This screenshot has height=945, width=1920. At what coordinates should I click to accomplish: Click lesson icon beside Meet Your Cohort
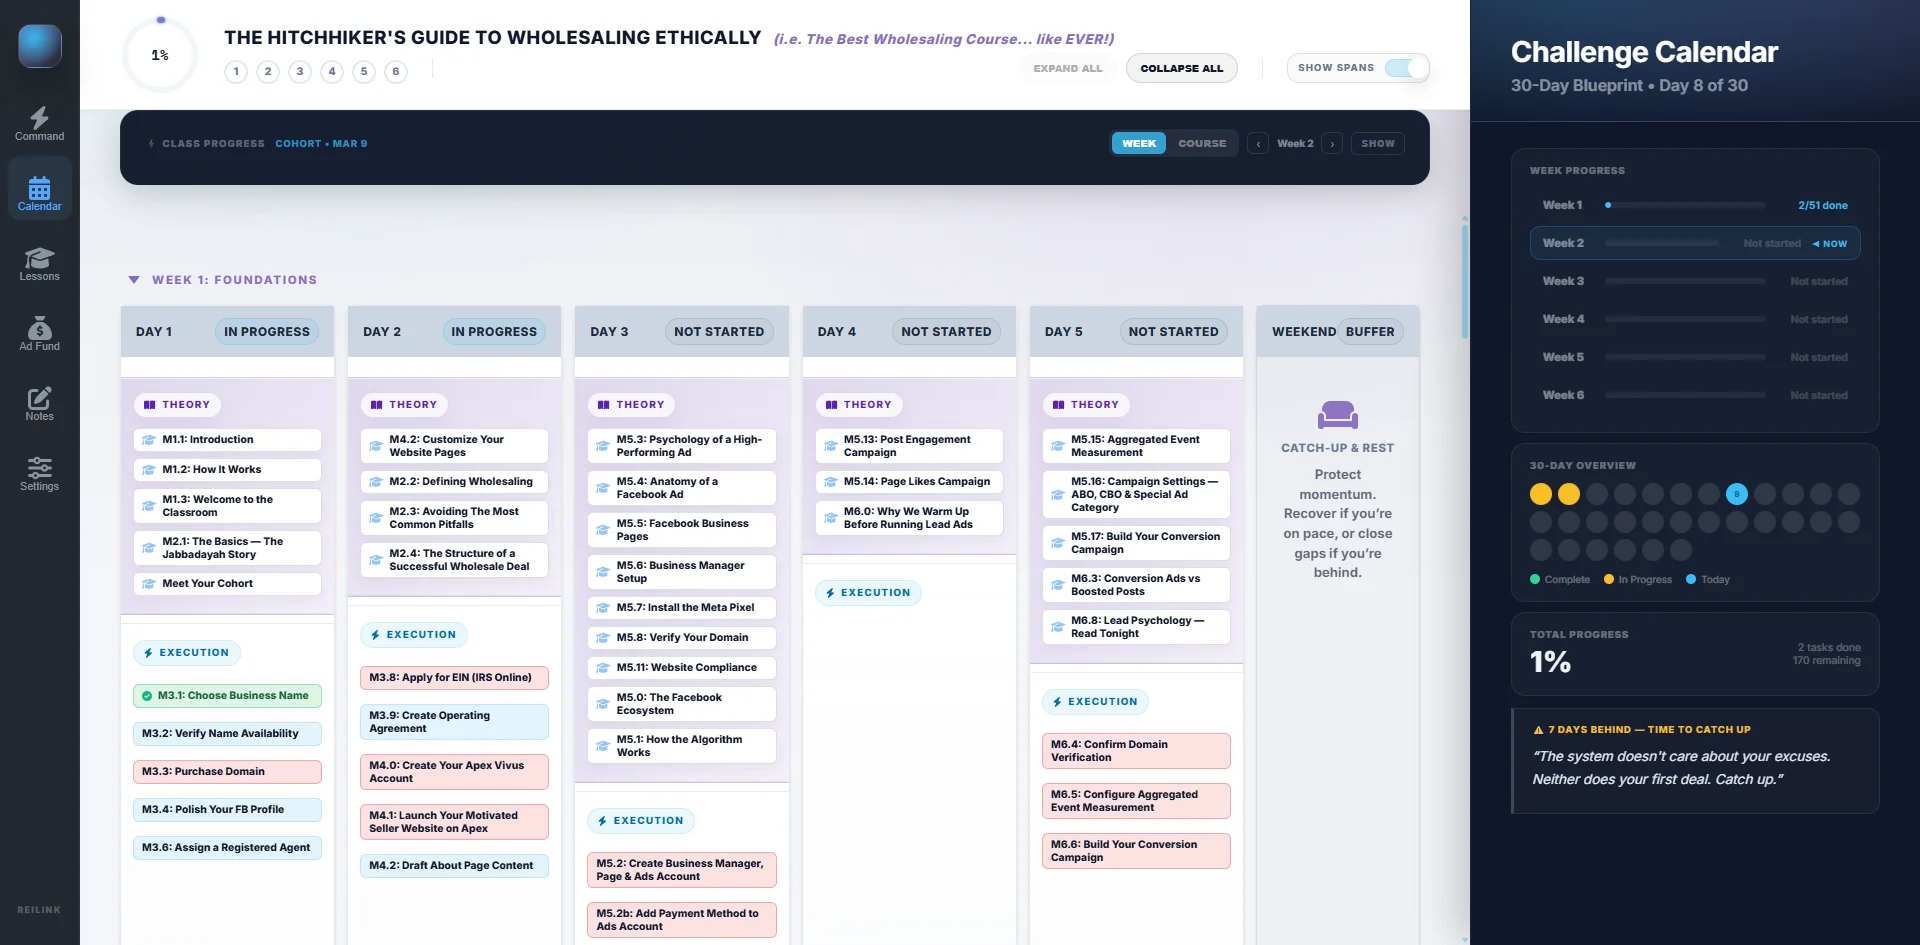point(149,584)
